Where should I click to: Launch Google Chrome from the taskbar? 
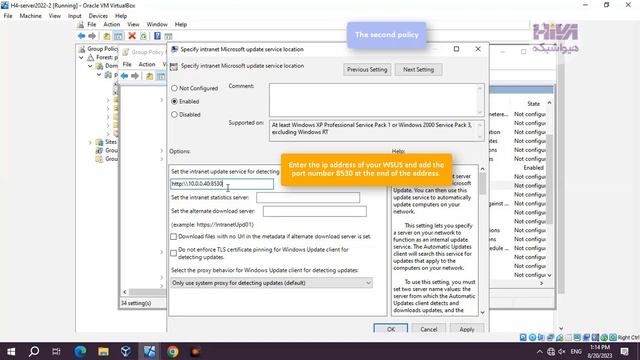(173, 351)
